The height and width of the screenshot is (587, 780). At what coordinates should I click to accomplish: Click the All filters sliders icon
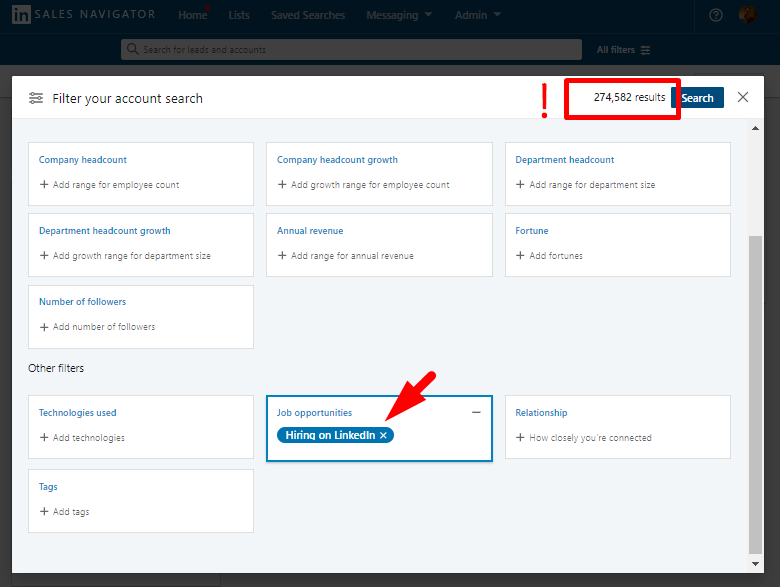coord(645,50)
